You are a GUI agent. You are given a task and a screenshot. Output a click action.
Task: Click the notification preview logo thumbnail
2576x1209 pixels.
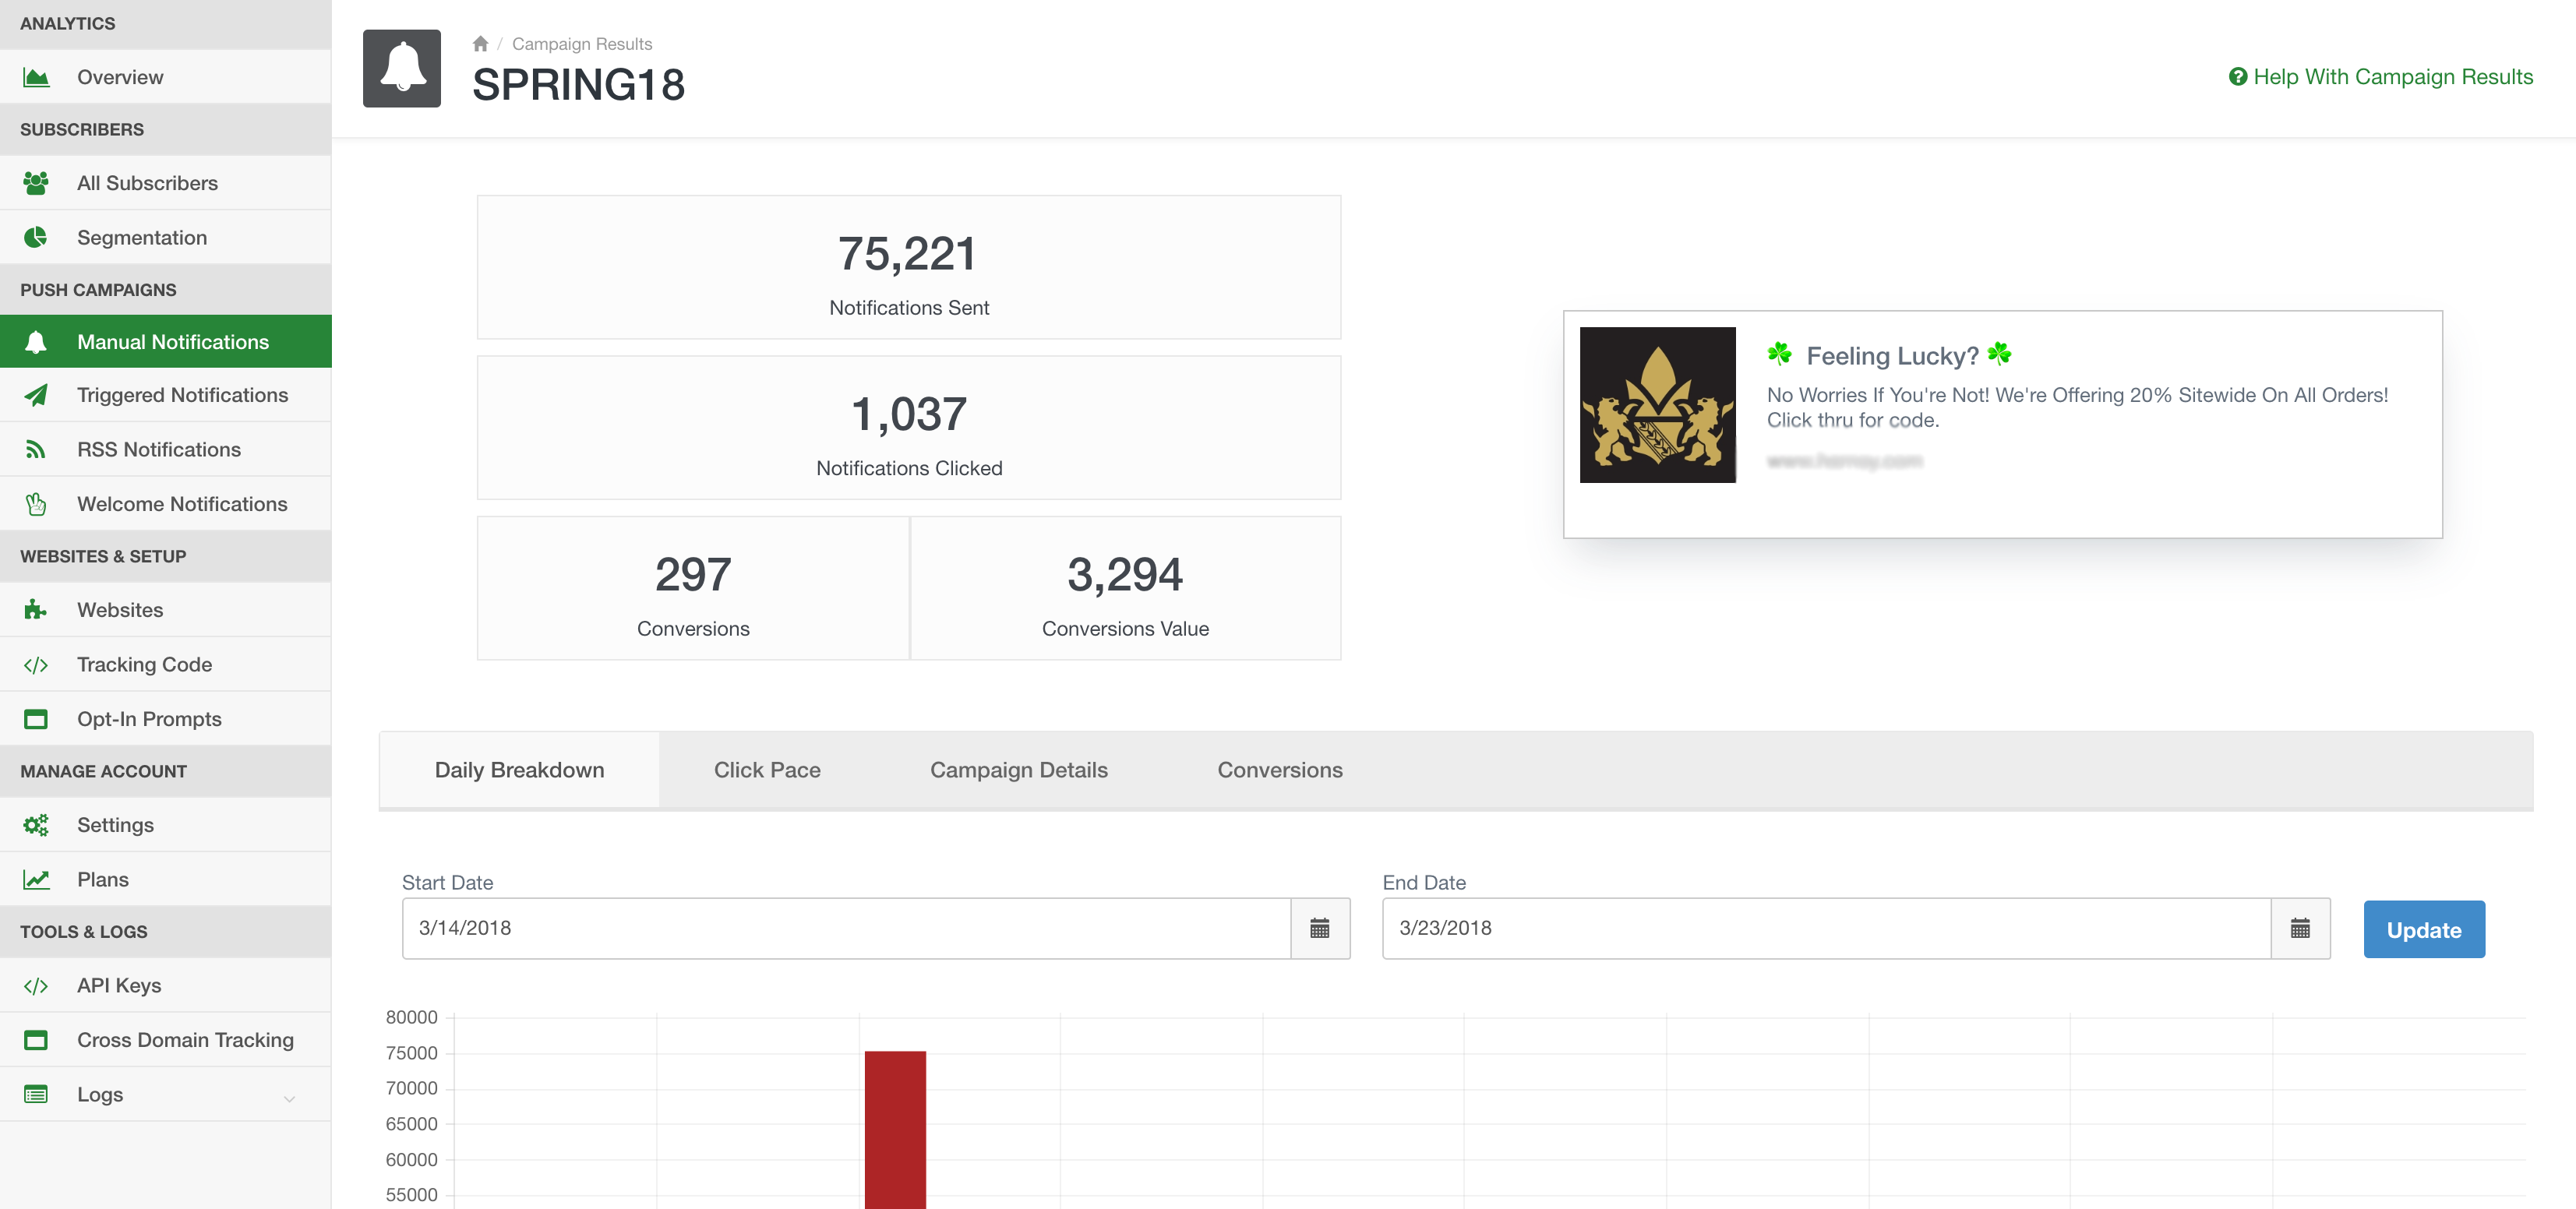(1657, 405)
